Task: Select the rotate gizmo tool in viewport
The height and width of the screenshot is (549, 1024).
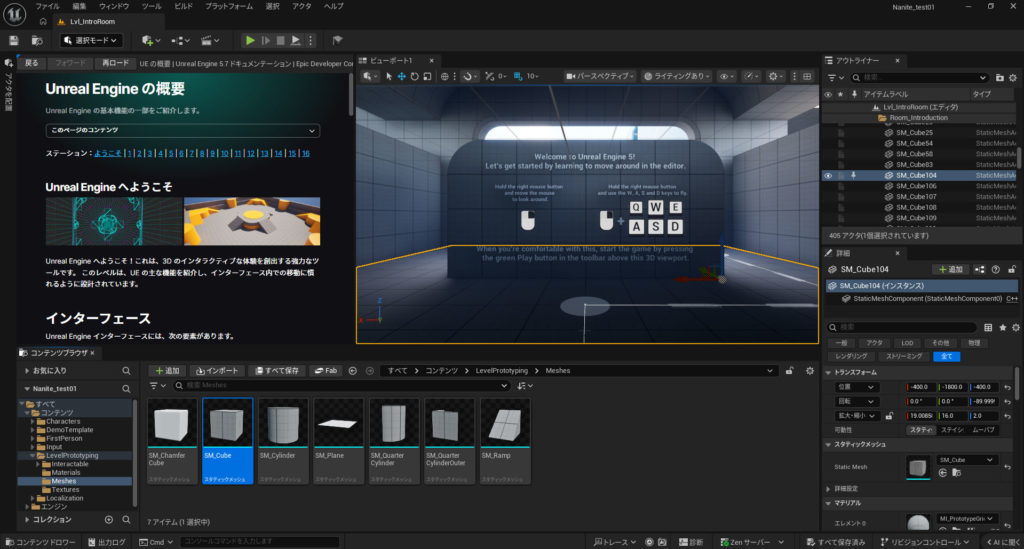Action: pos(415,76)
